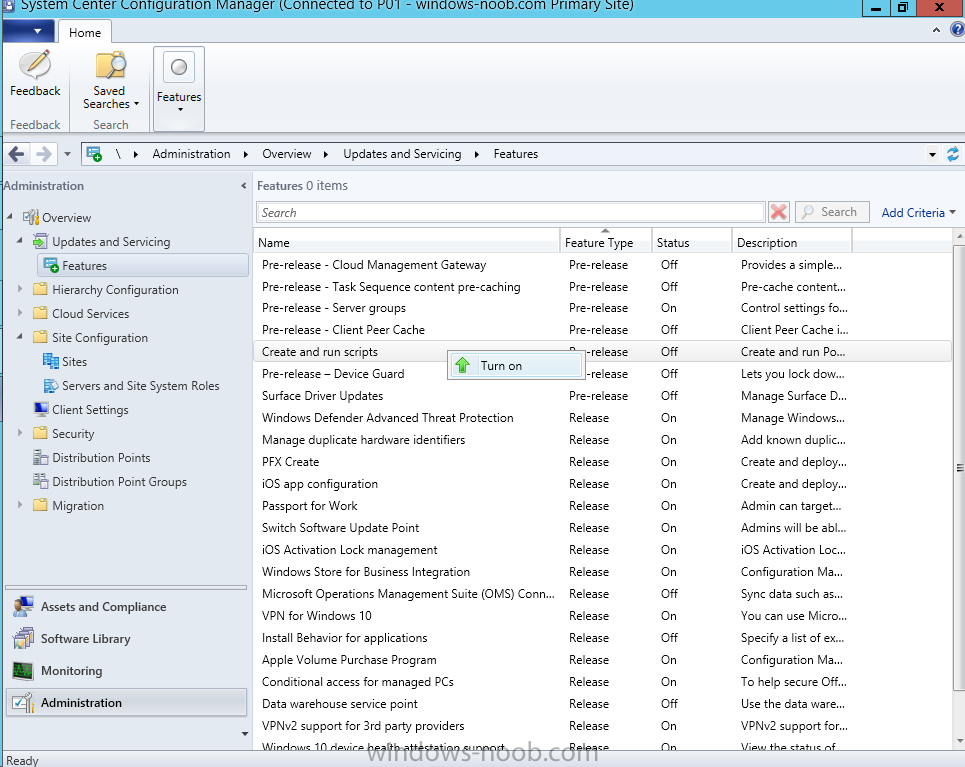Screen dimensions: 965x767
Task: Open the application menu dropdown button
Action: point(28,31)
